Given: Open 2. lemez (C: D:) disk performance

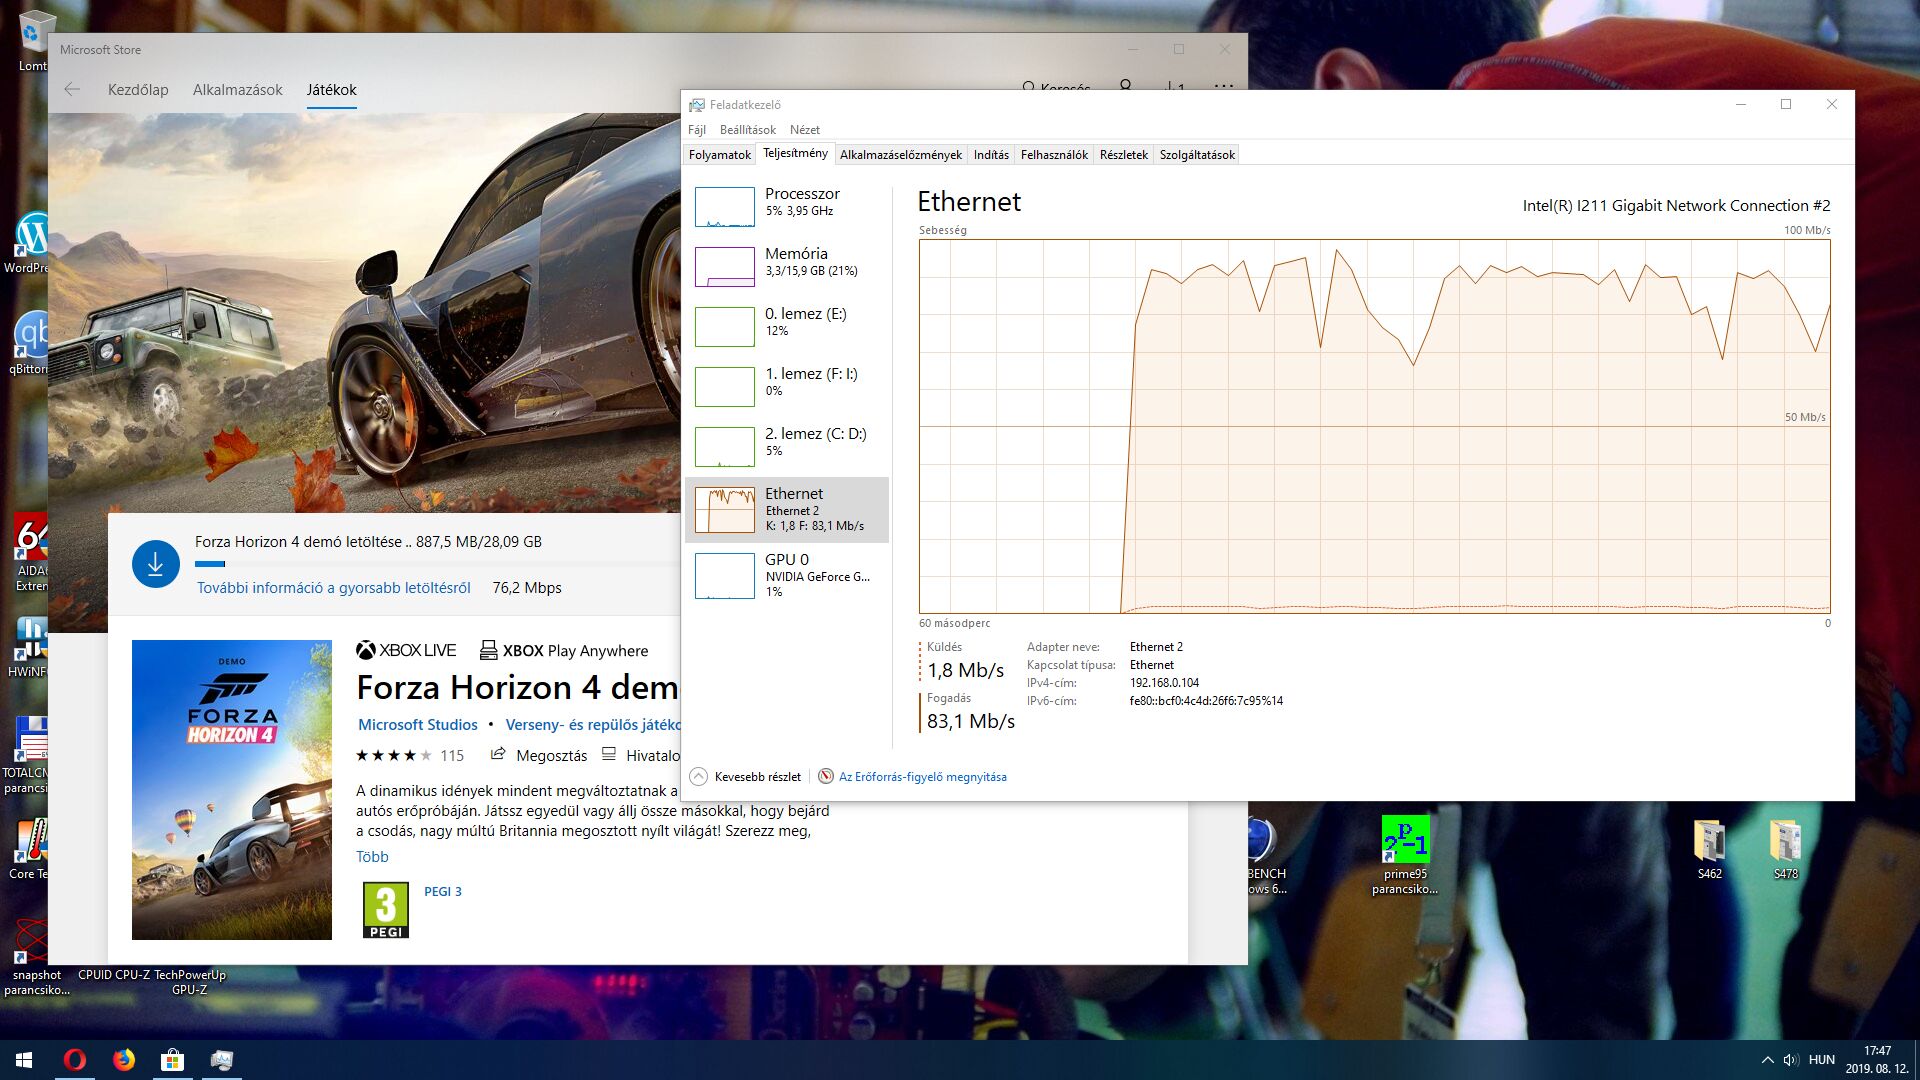Looking at the screenshot, I should tap(787, 446).
